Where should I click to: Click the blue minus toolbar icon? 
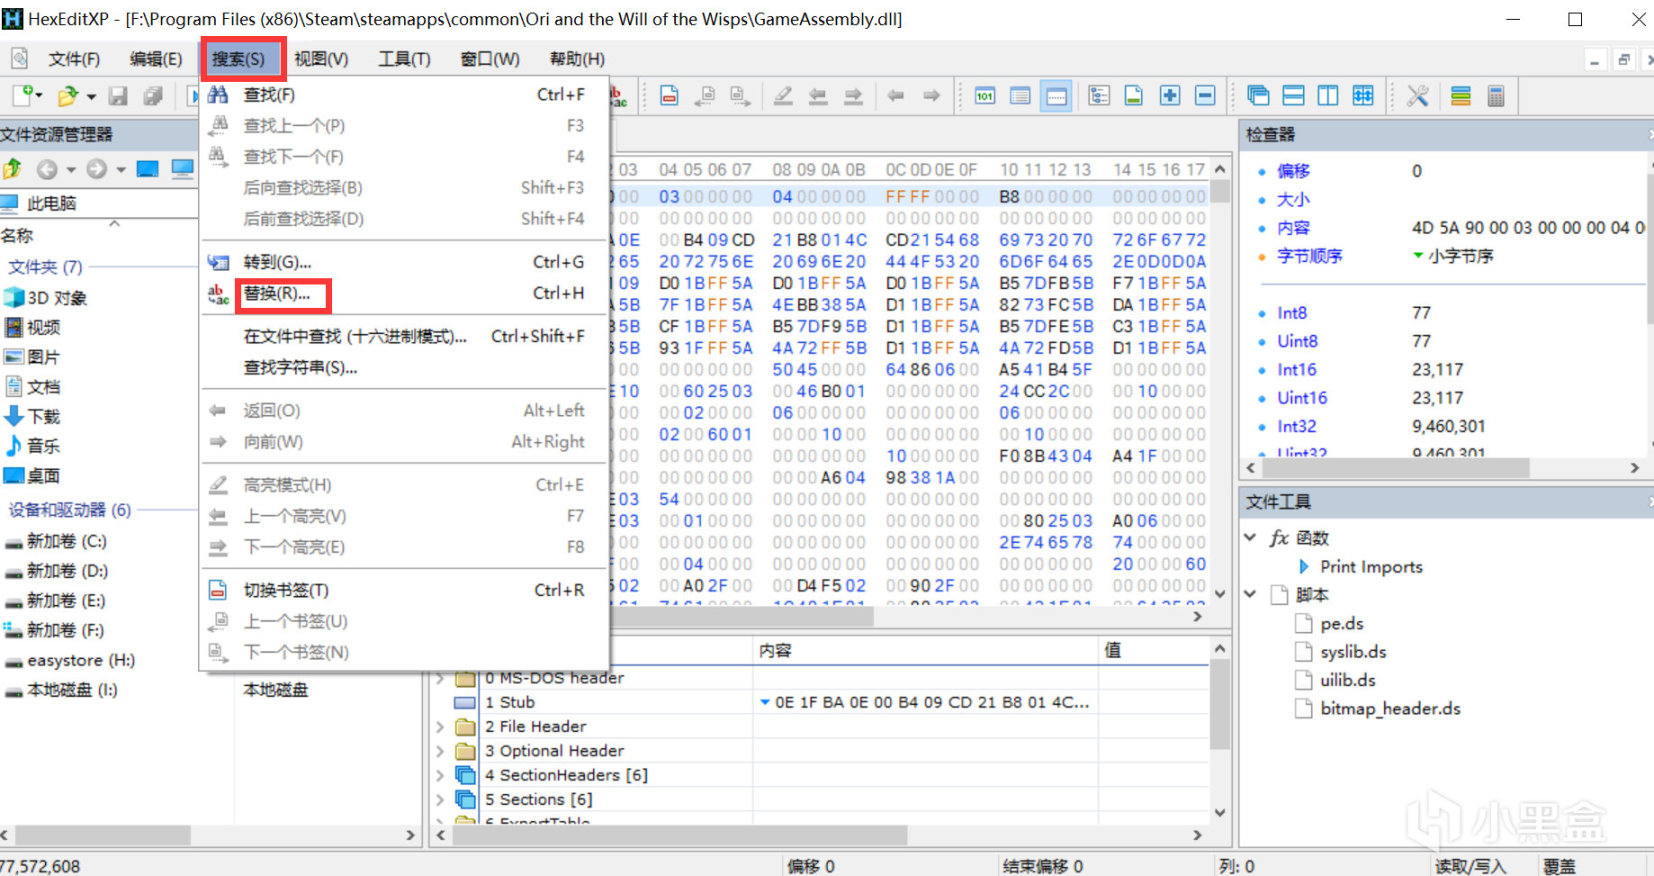[1205, 96]
